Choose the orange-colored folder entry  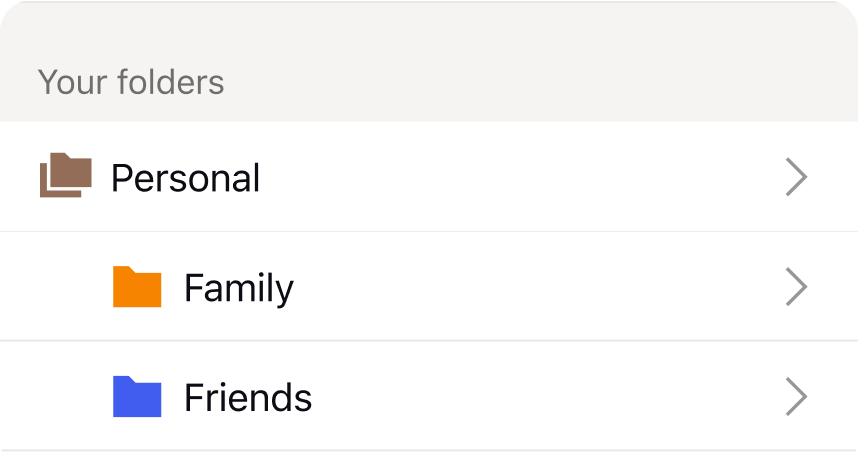(x=429, y=287)
